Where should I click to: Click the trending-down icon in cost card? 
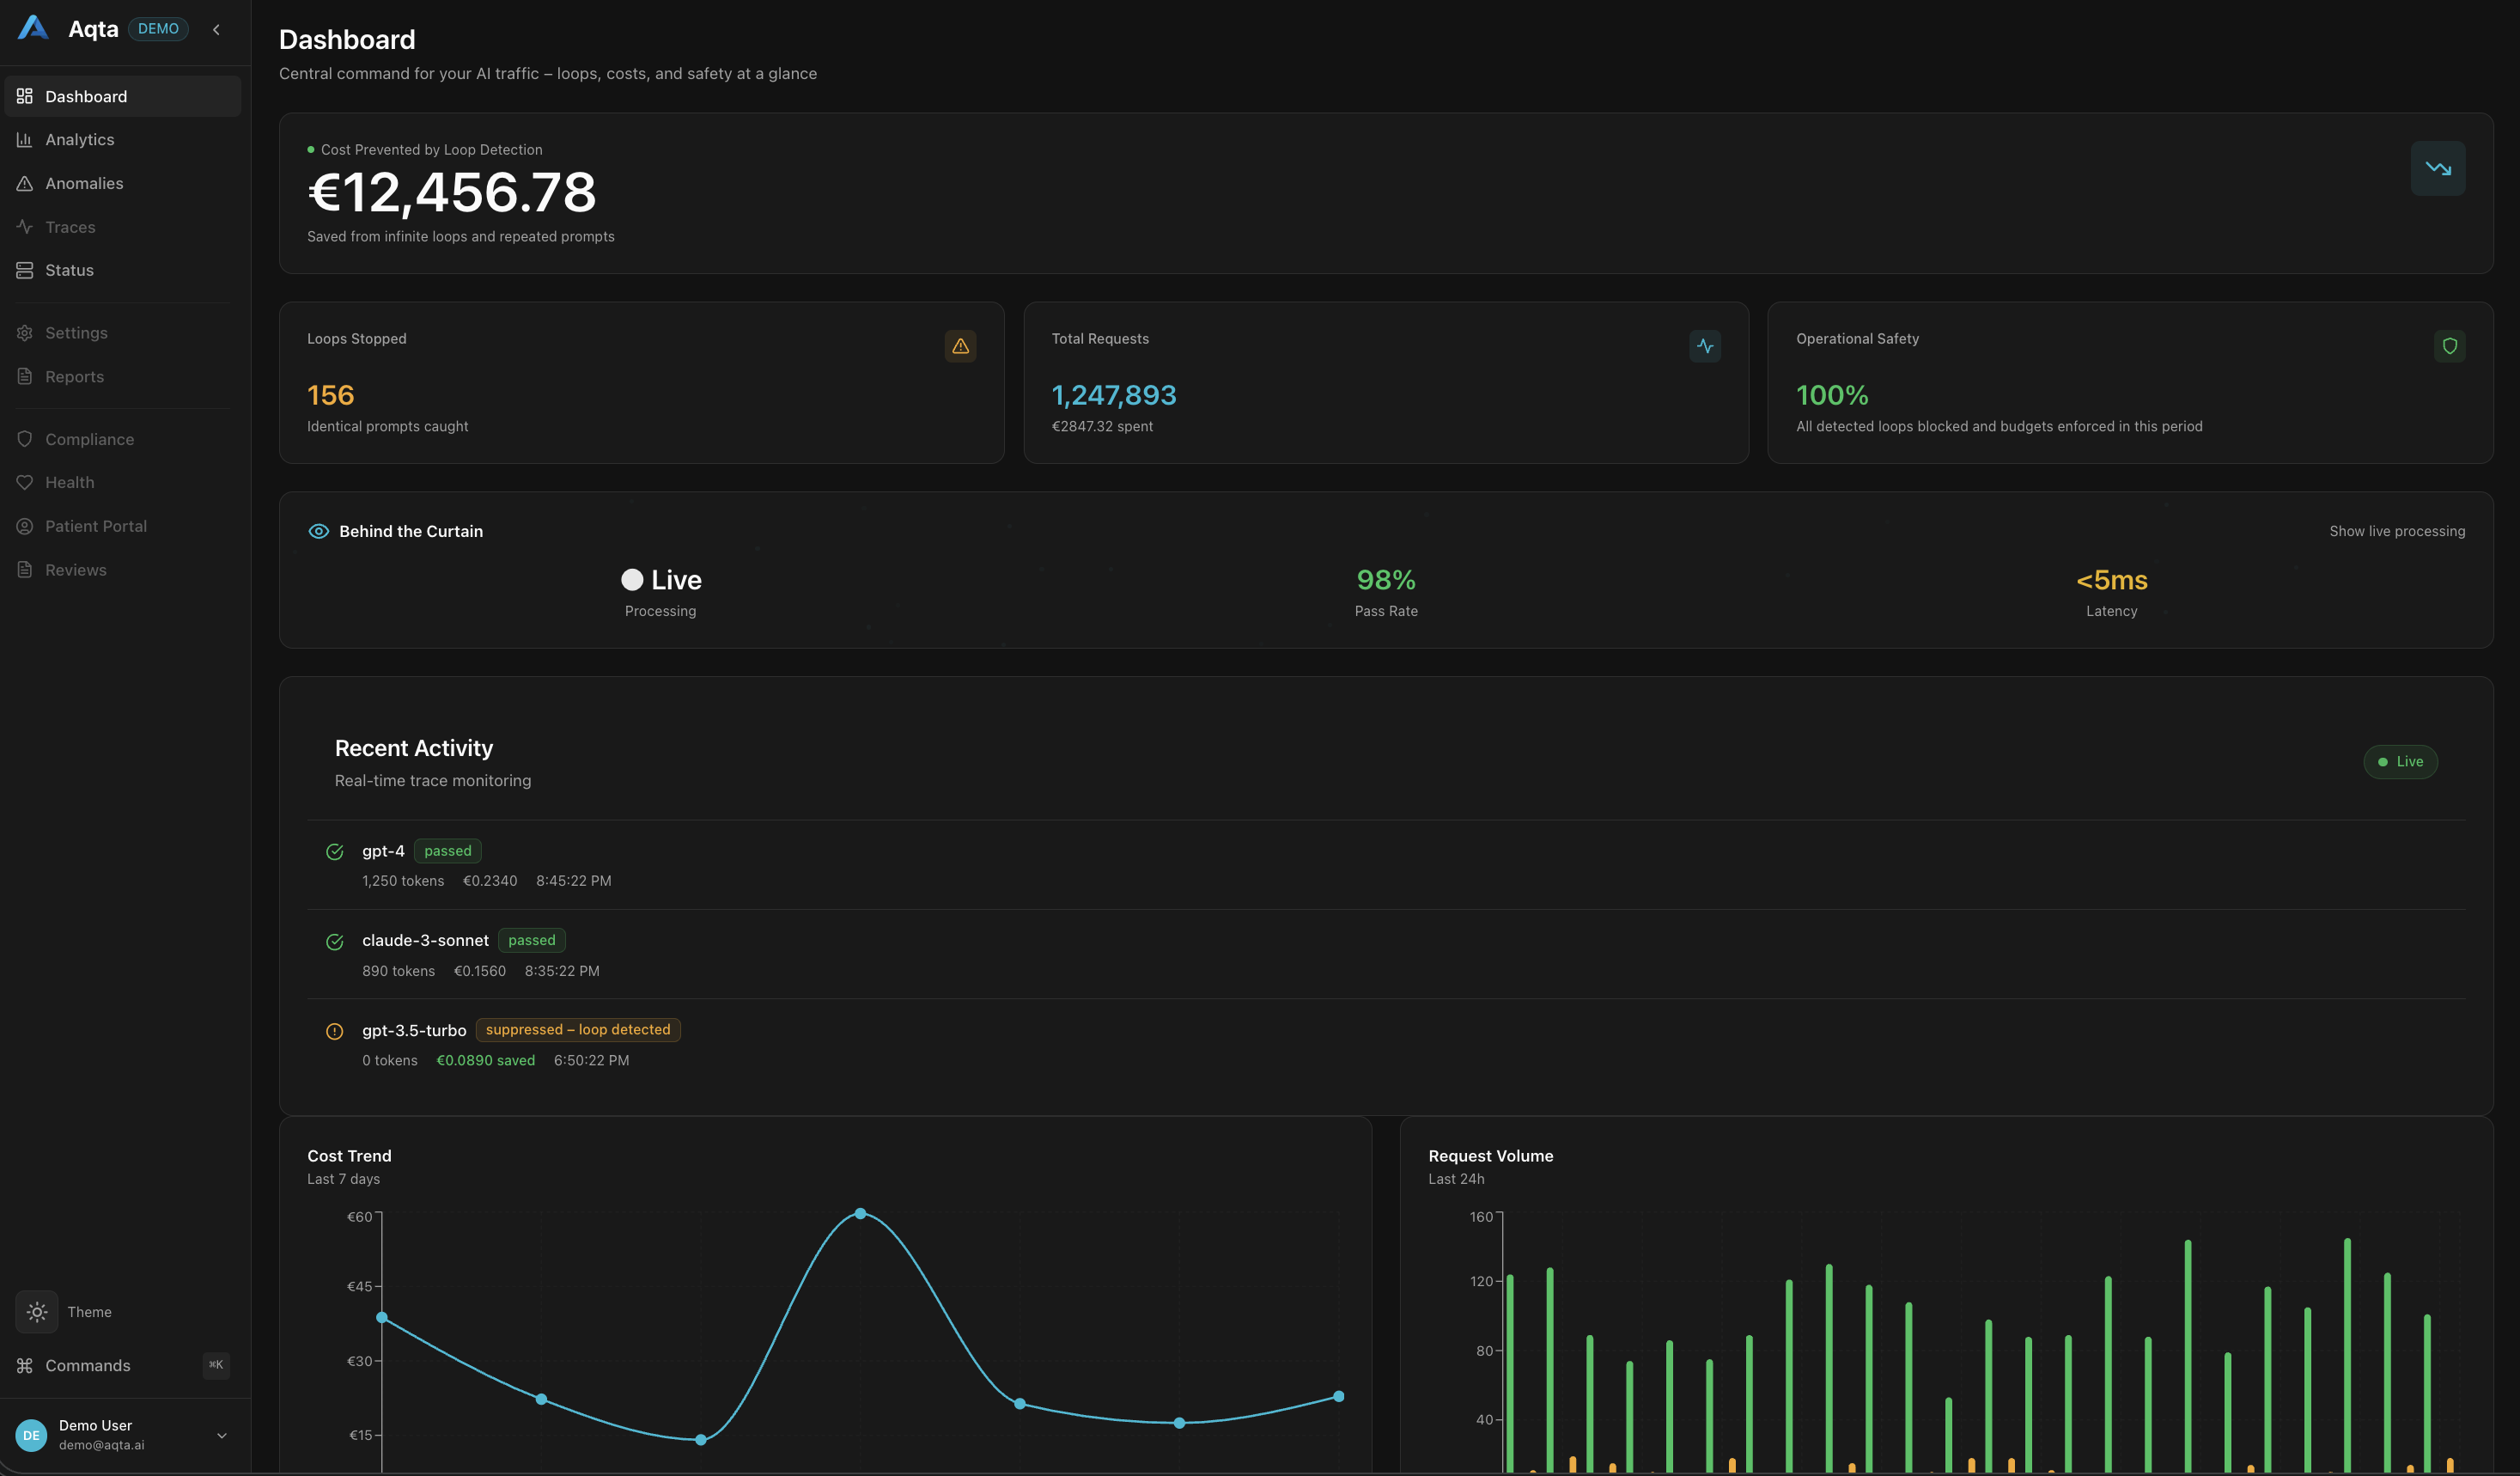pos(2437,168)
